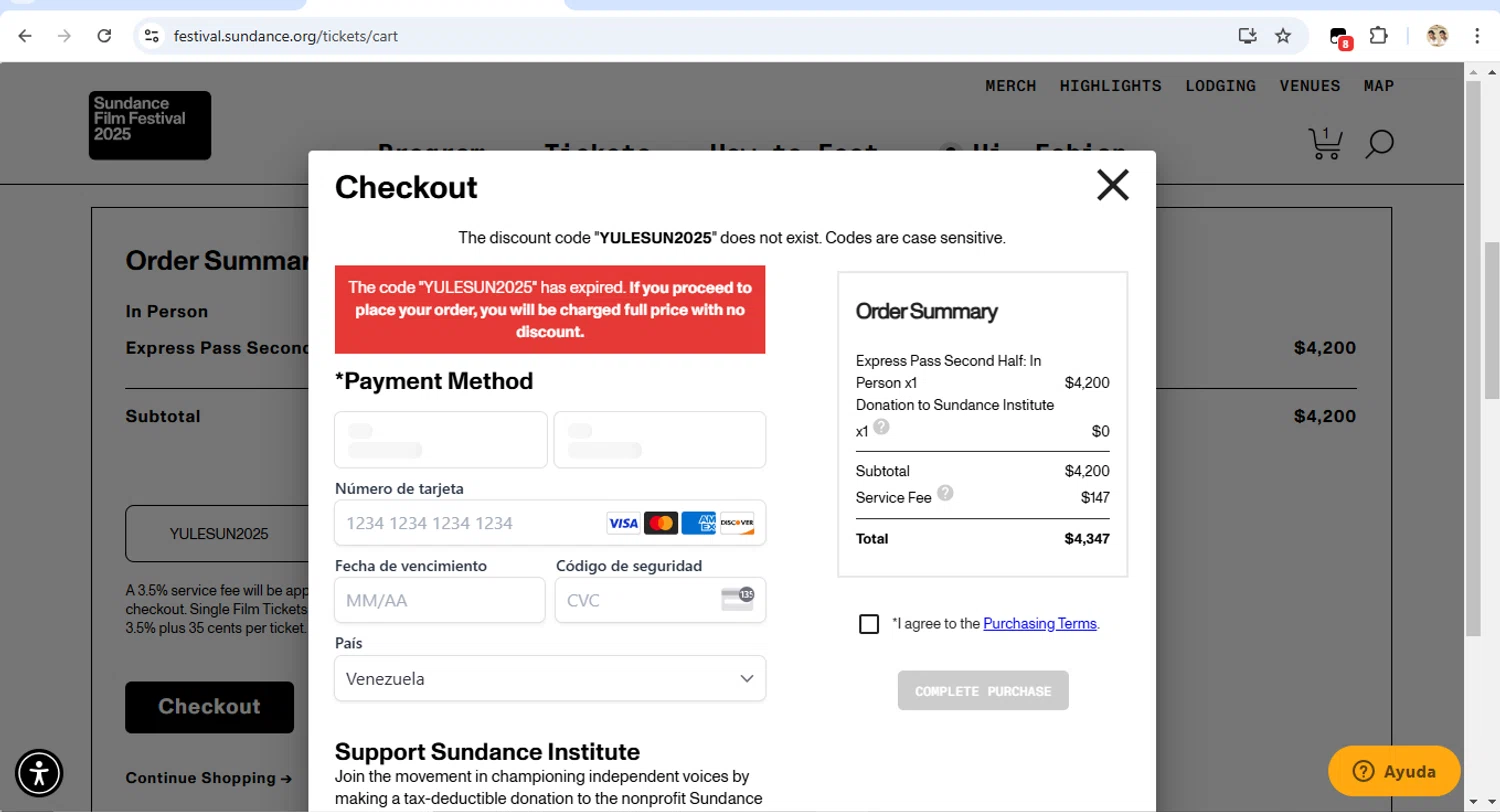Open HIGHLIGHTS in the top navigation
Viewport: 1500px width, 812px height.
coord(1111,86)
